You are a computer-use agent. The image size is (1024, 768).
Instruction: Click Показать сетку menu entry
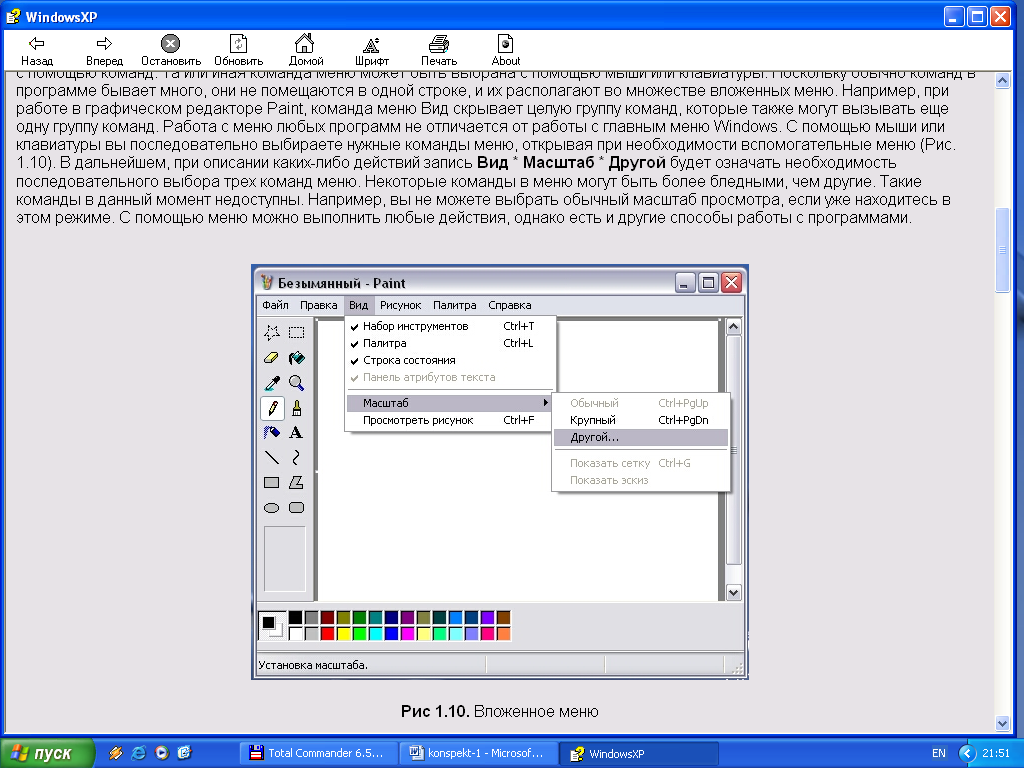coord(640,463)
